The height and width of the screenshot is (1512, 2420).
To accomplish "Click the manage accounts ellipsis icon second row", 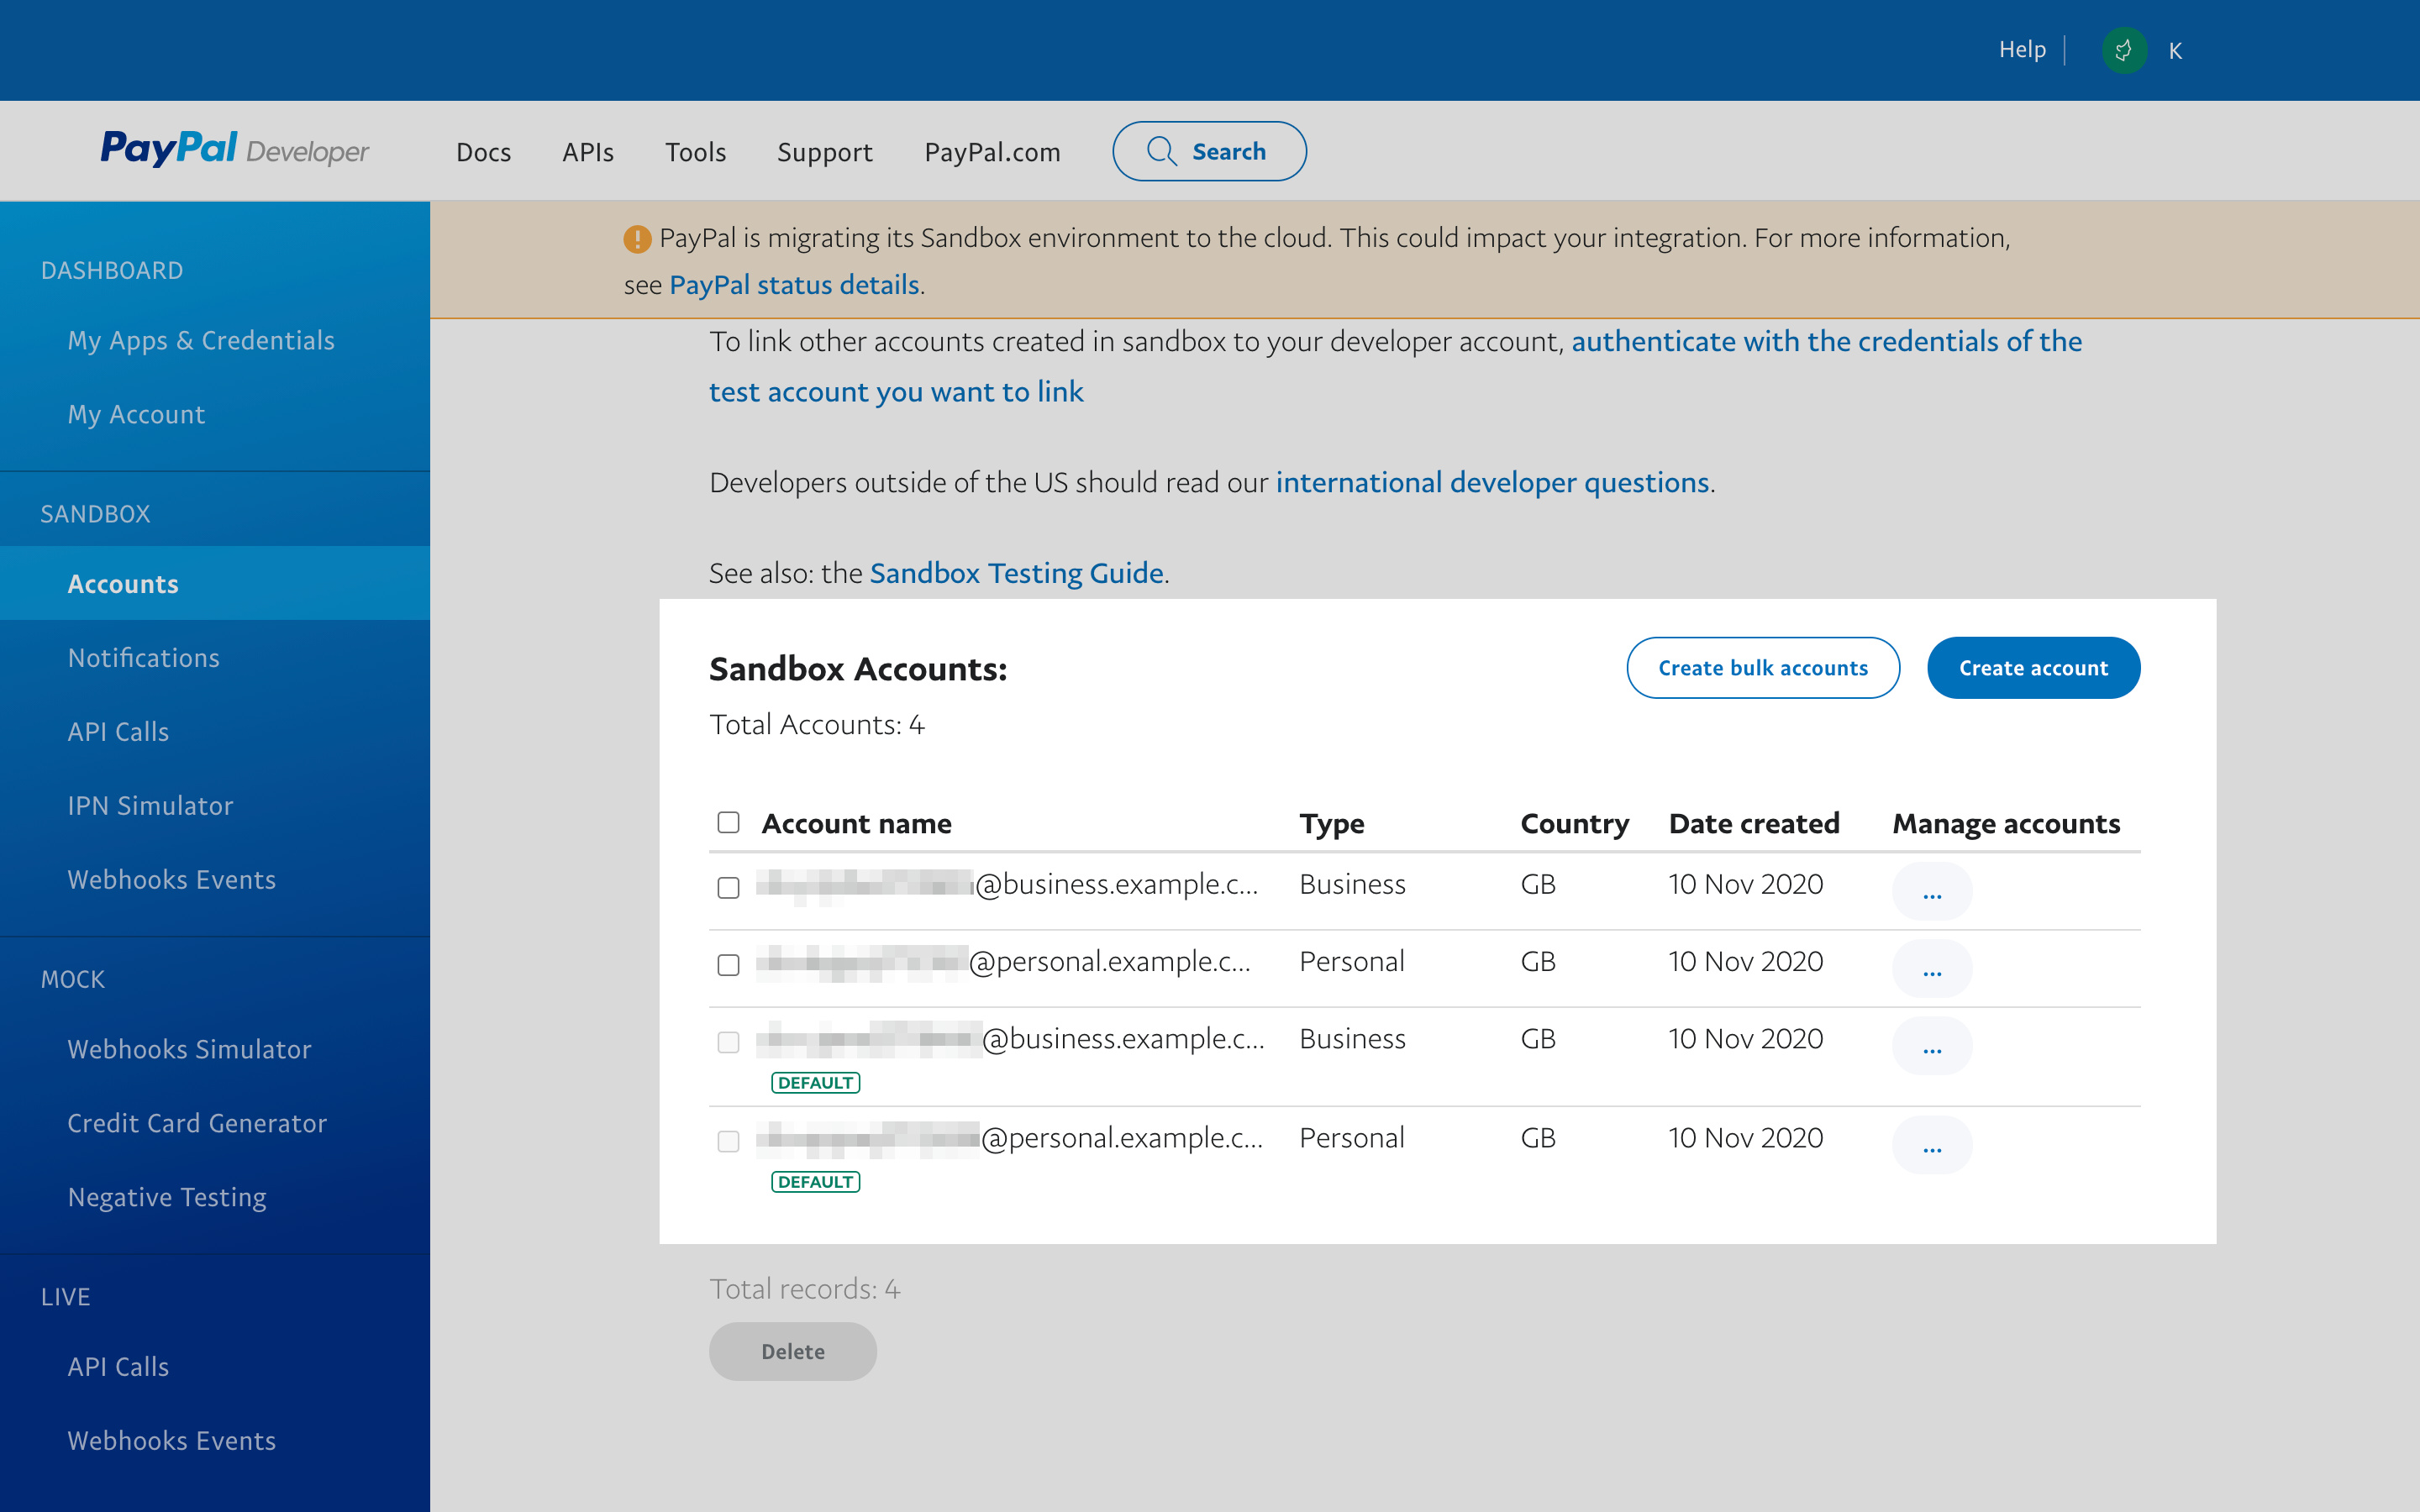I will (1932, 969).
